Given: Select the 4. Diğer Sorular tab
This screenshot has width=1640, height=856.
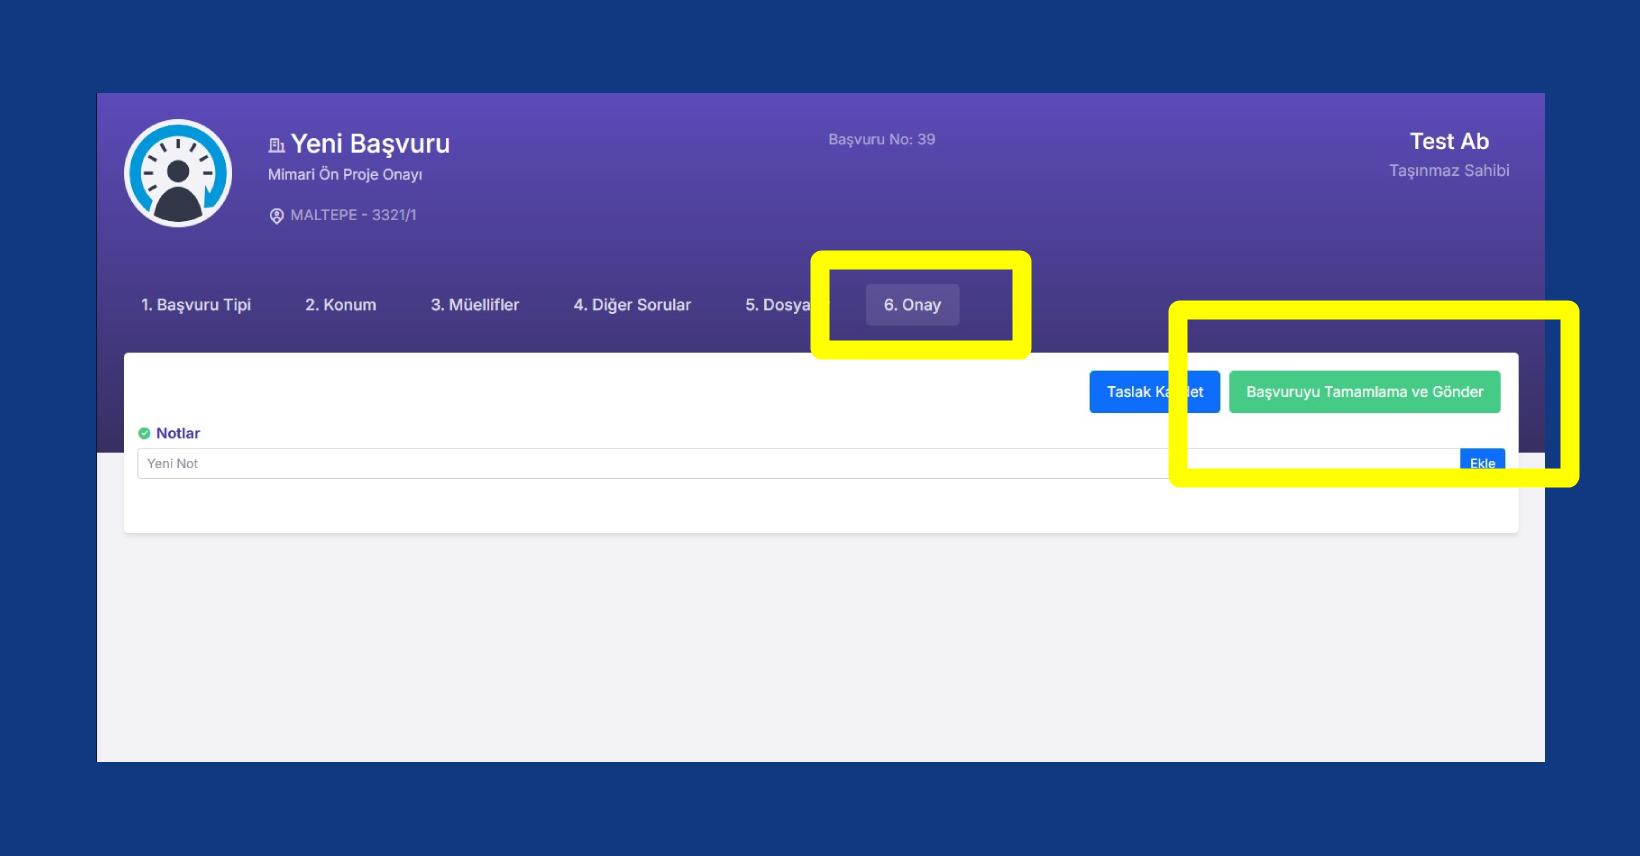Looking at the screenshot, I should (x=632, y=305).
